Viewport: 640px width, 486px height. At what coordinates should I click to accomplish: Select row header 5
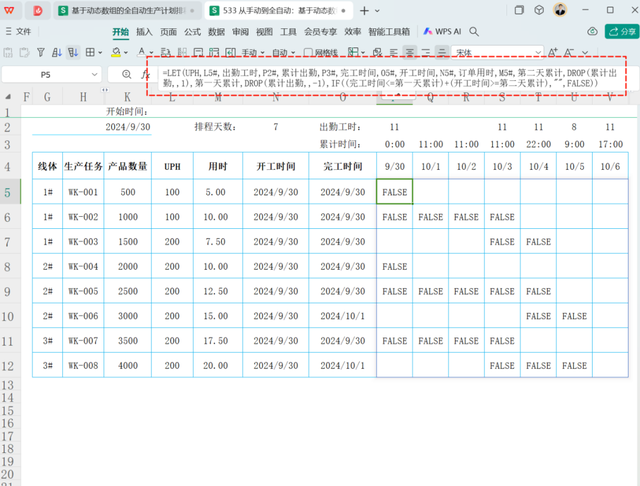[x=9, y=192]
